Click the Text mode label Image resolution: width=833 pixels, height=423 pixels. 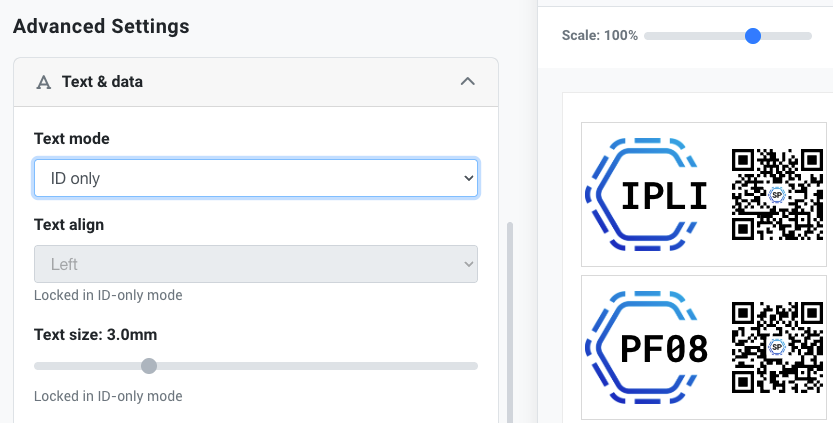[x=72, y=139]
